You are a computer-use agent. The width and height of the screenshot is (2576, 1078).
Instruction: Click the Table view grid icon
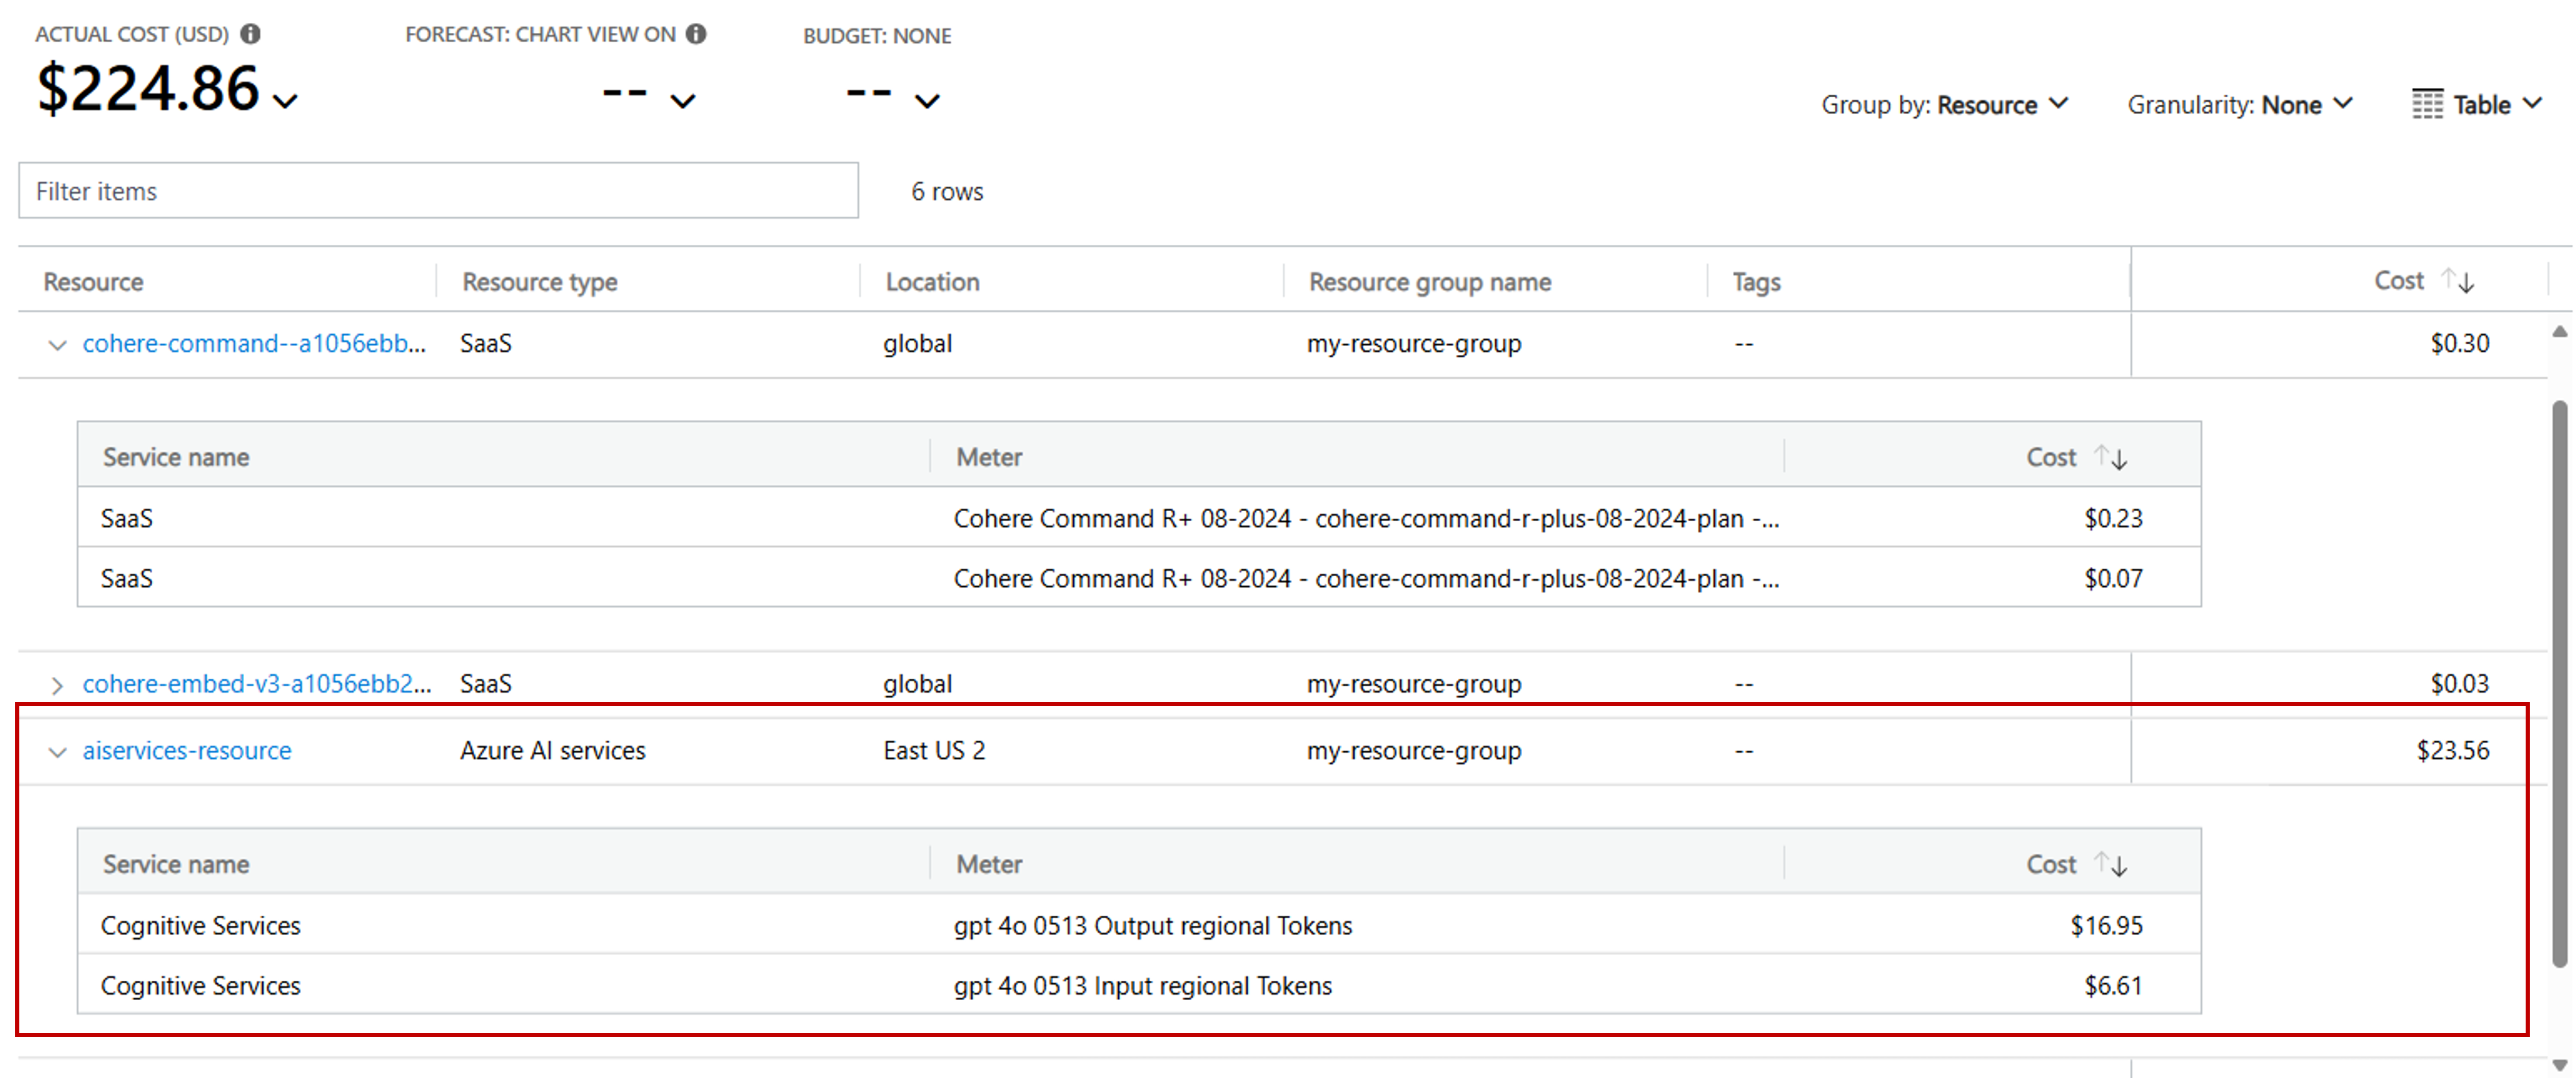(x=2427, y=104)
